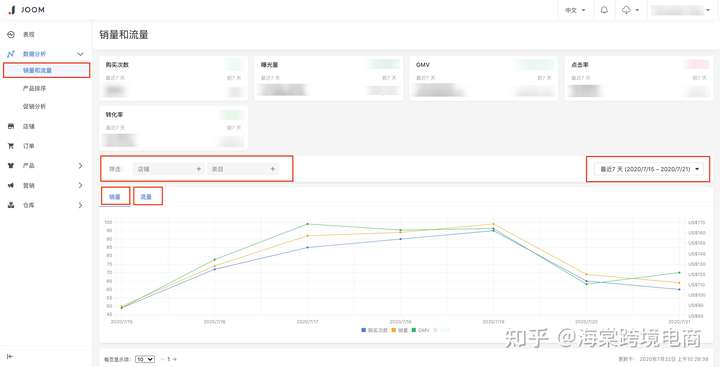This screenshot has height=367, width=720.
Task: Click the 转化率 summary card
Action: tap(174, 128)
